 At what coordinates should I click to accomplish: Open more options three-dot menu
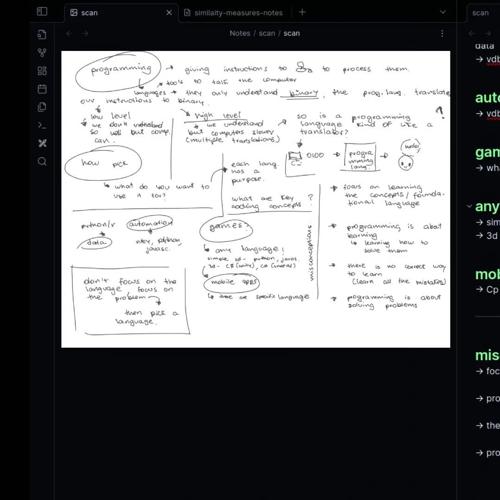click(442, 33)
